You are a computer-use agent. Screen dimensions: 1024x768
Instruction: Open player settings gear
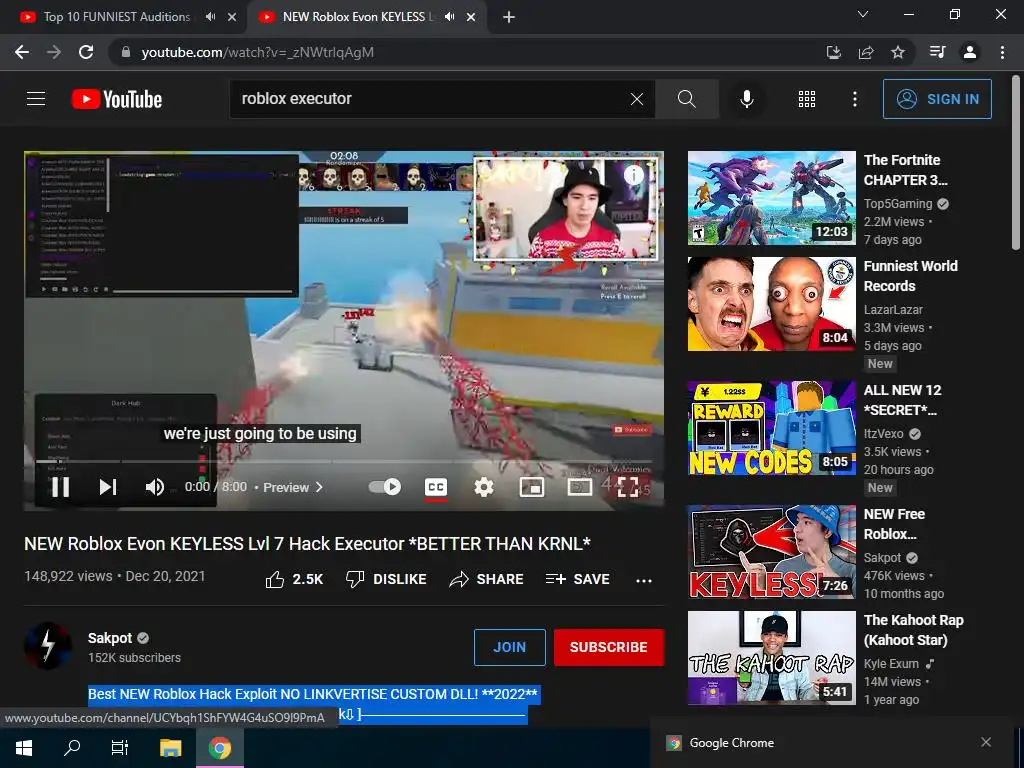click(x=484, y=487)
